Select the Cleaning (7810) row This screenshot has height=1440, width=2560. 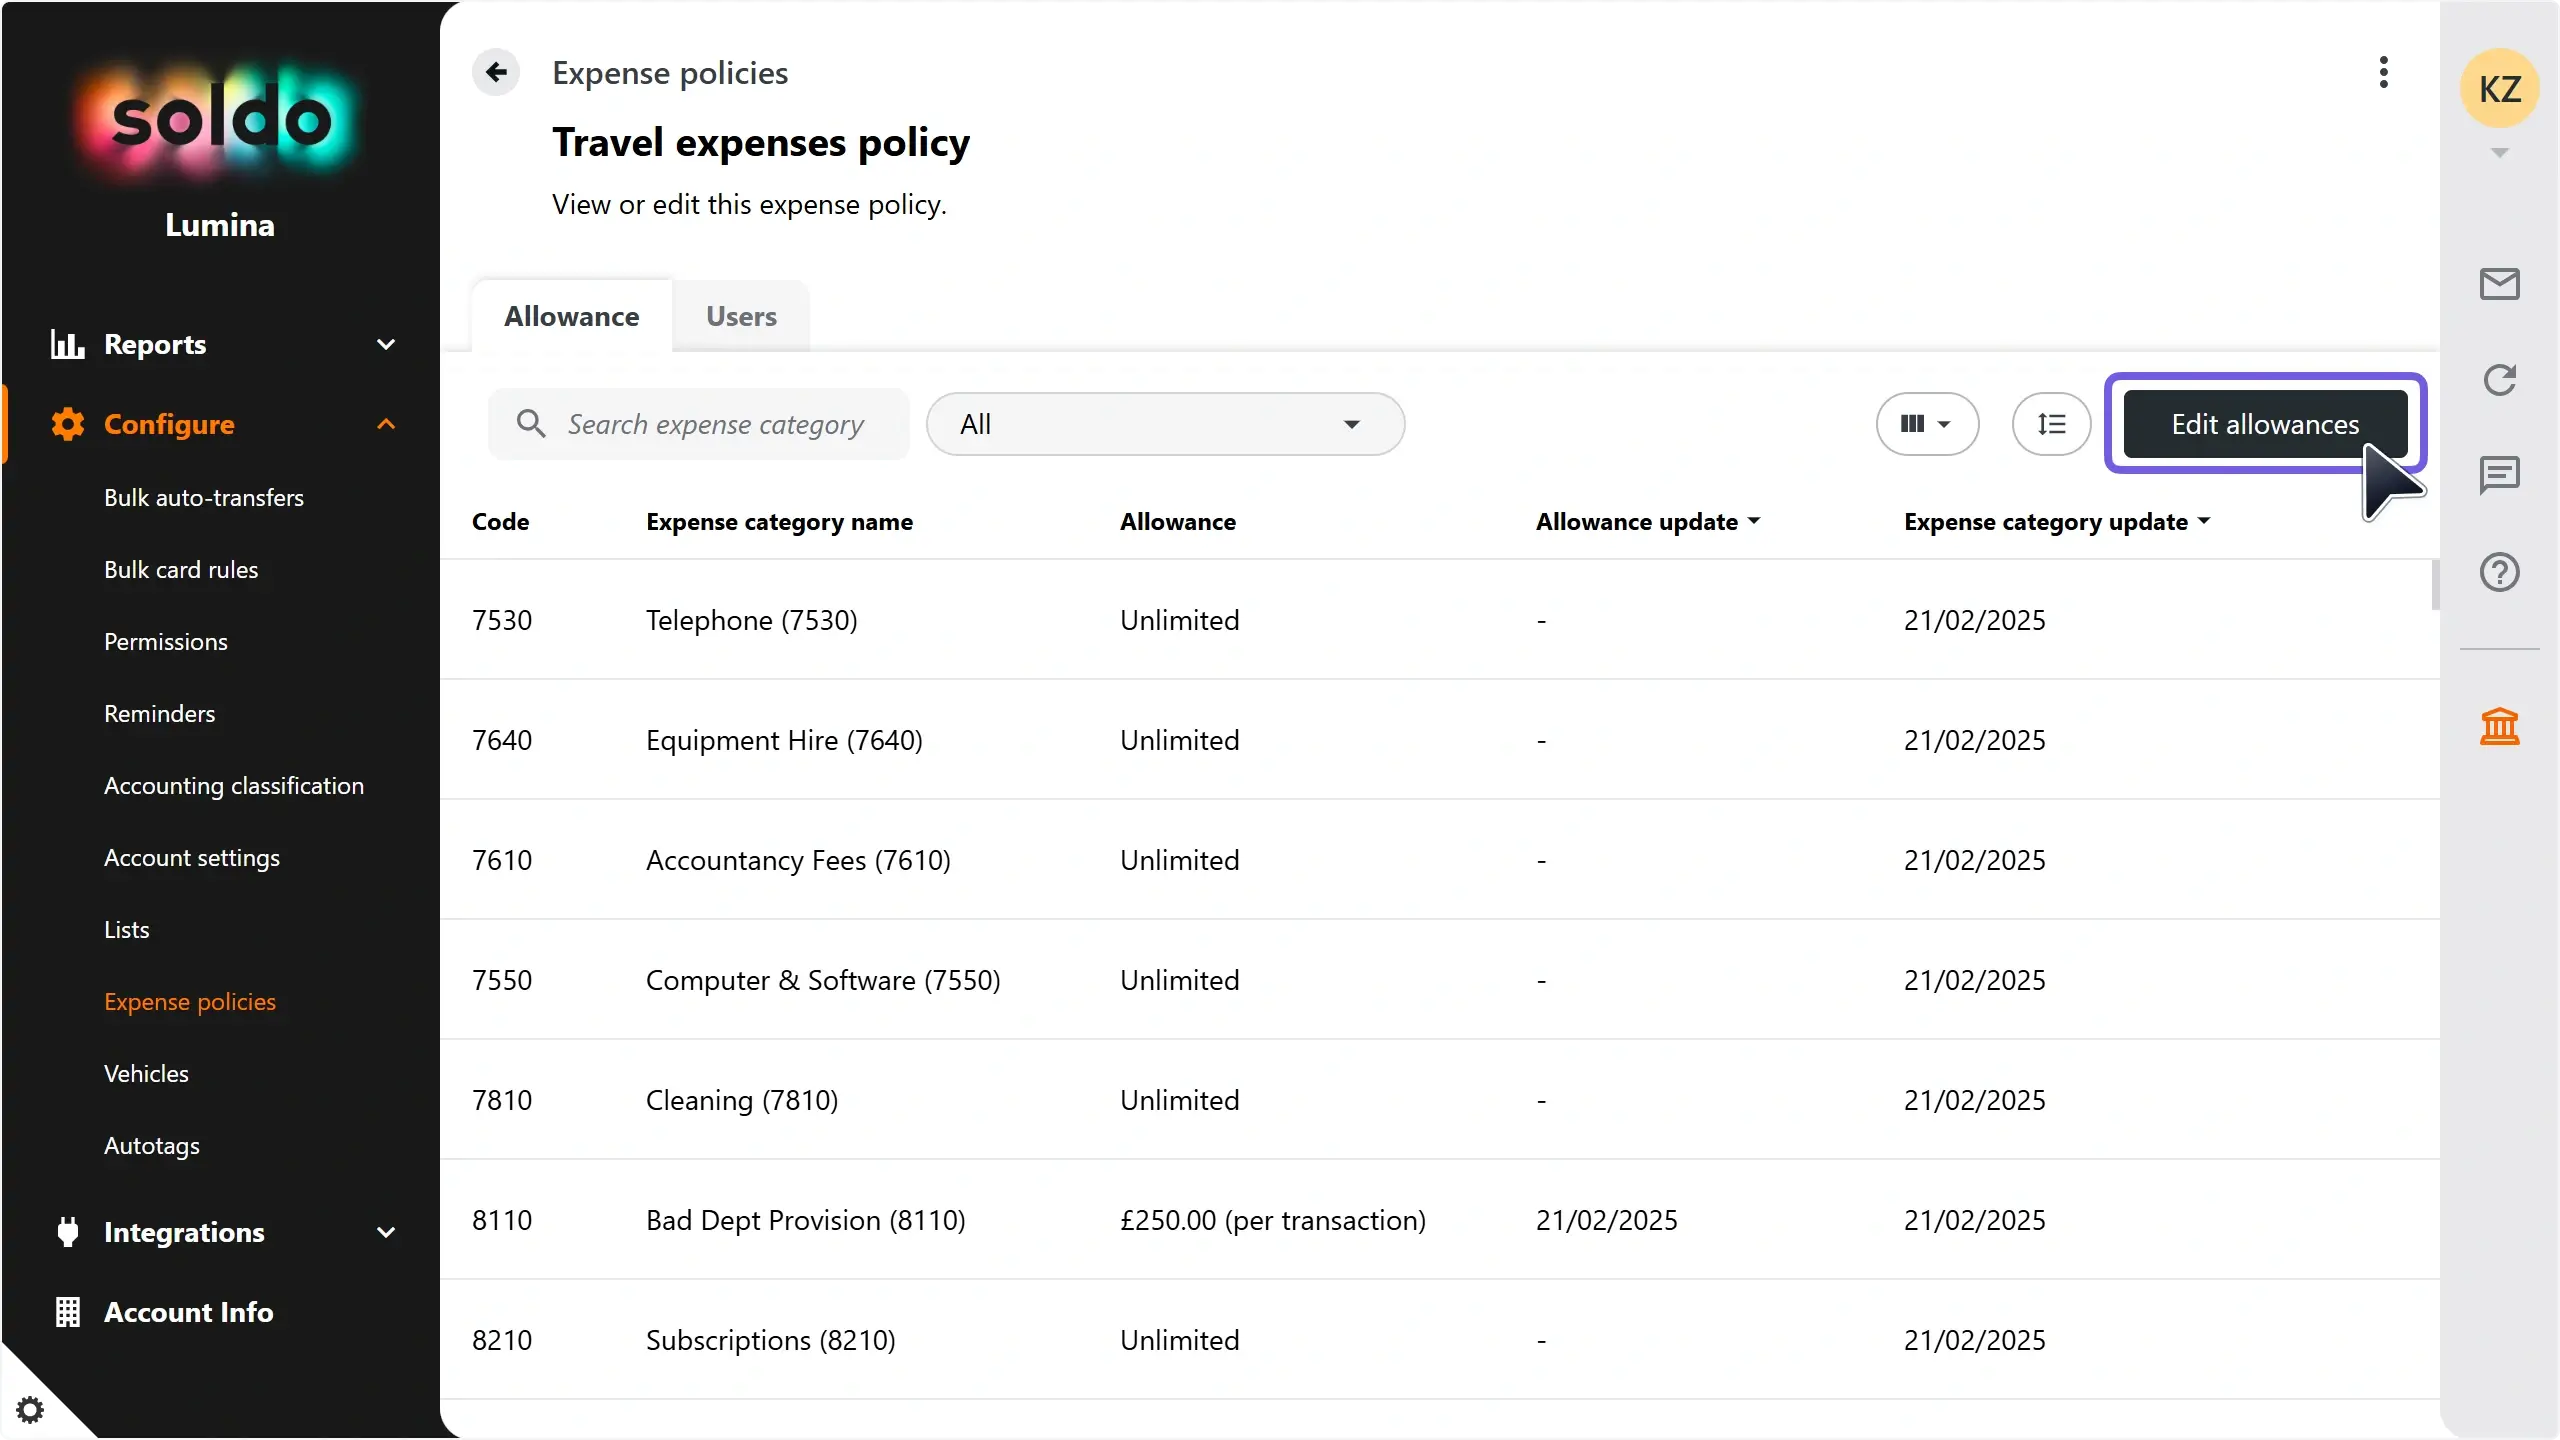click(x=1440, y=1100)
